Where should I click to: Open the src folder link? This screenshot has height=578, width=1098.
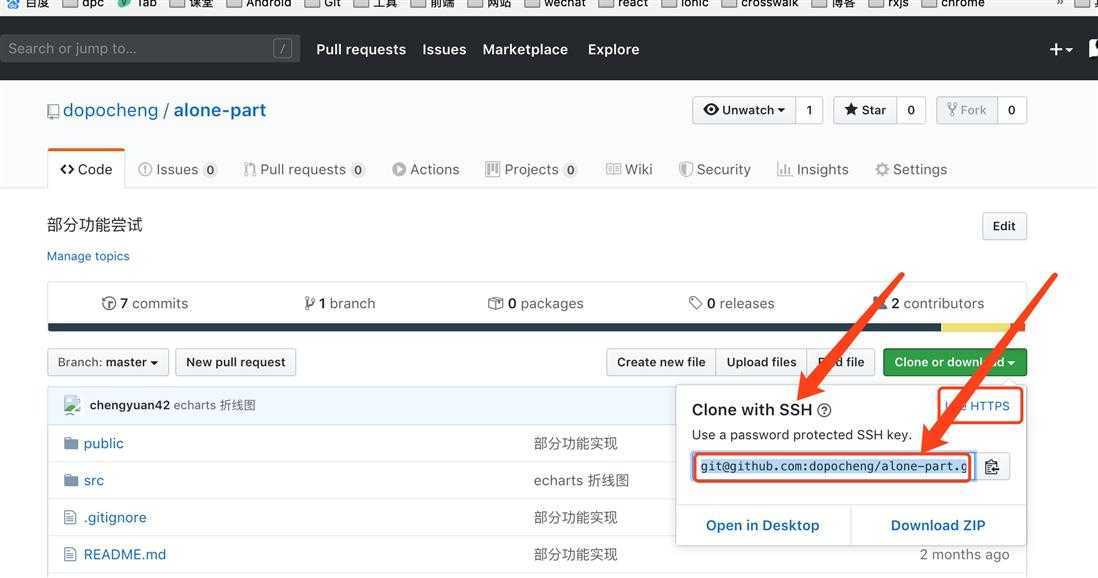pyautogui.click(x=94, y=481)
